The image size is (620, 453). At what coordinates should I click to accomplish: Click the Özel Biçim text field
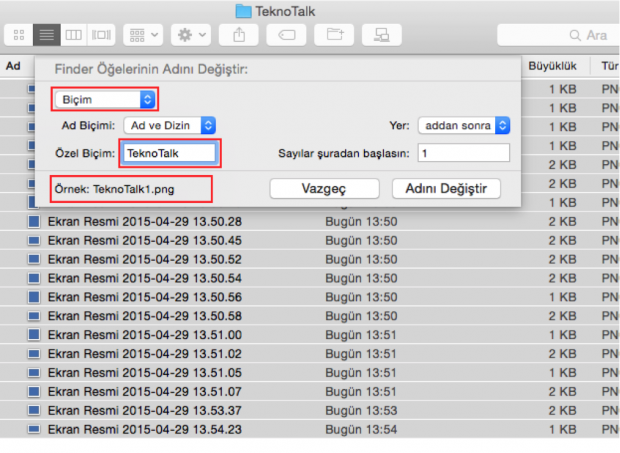click(x=170, y=153)
